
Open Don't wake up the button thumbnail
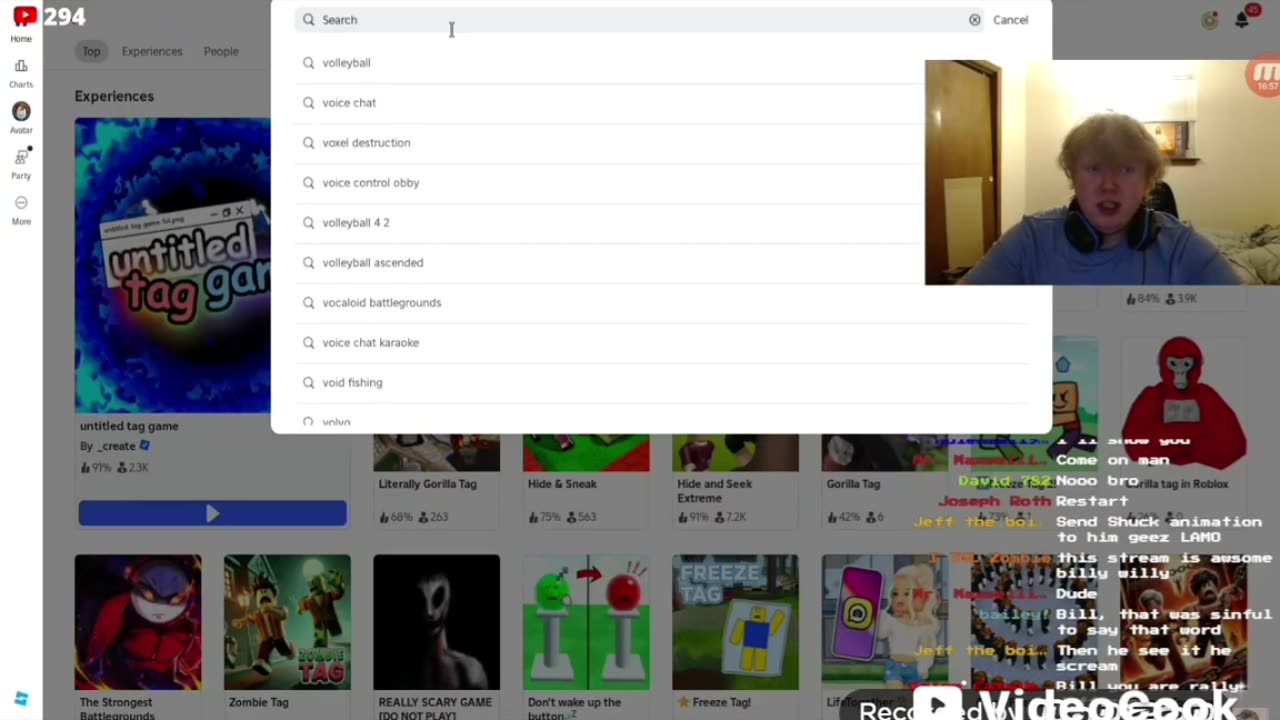click(586, 622)
